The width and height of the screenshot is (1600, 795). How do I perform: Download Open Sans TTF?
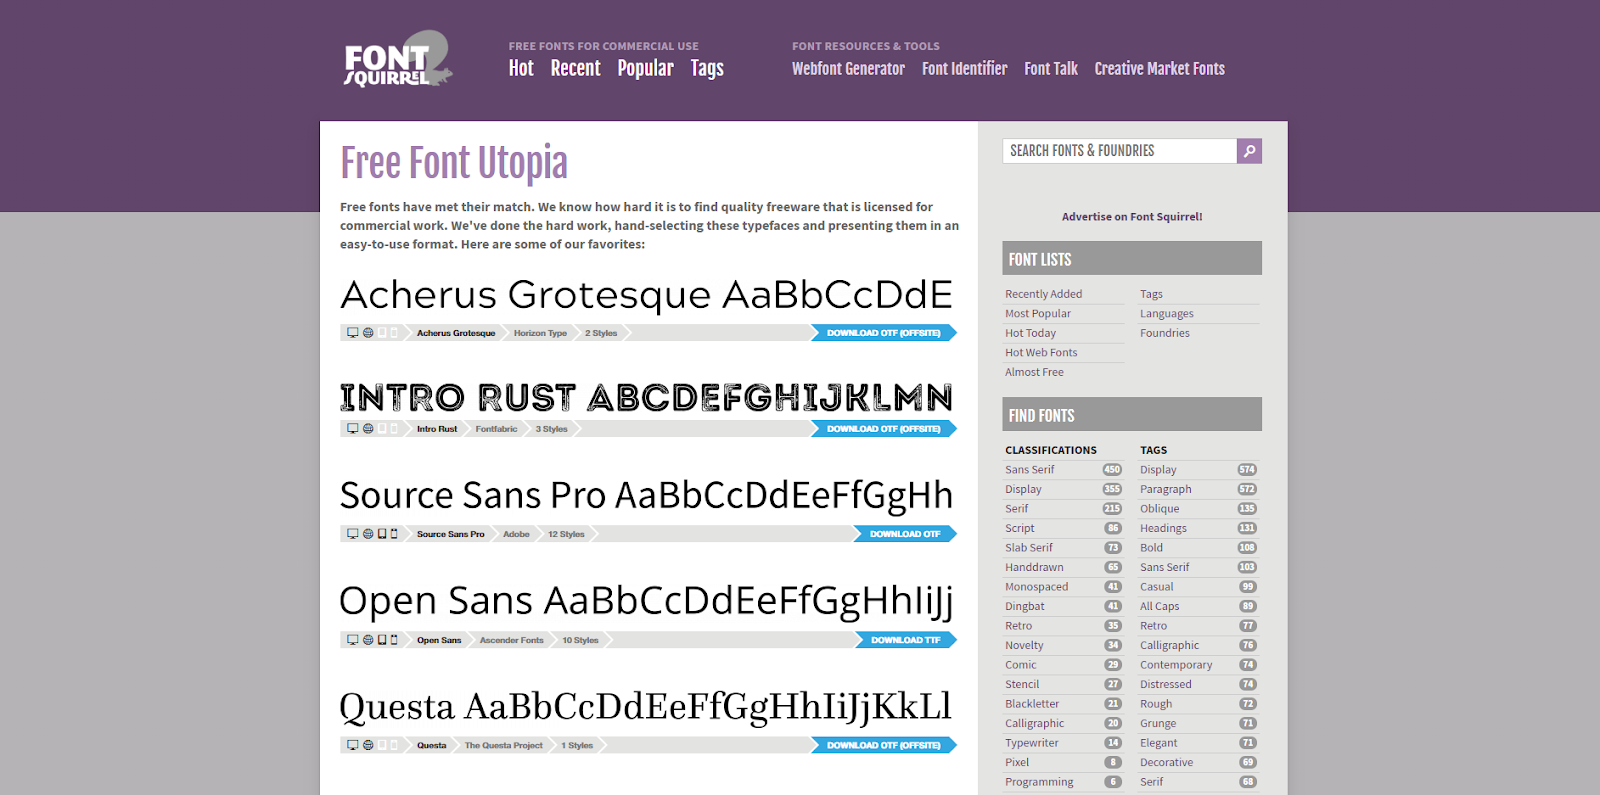(x=906, y=640)
